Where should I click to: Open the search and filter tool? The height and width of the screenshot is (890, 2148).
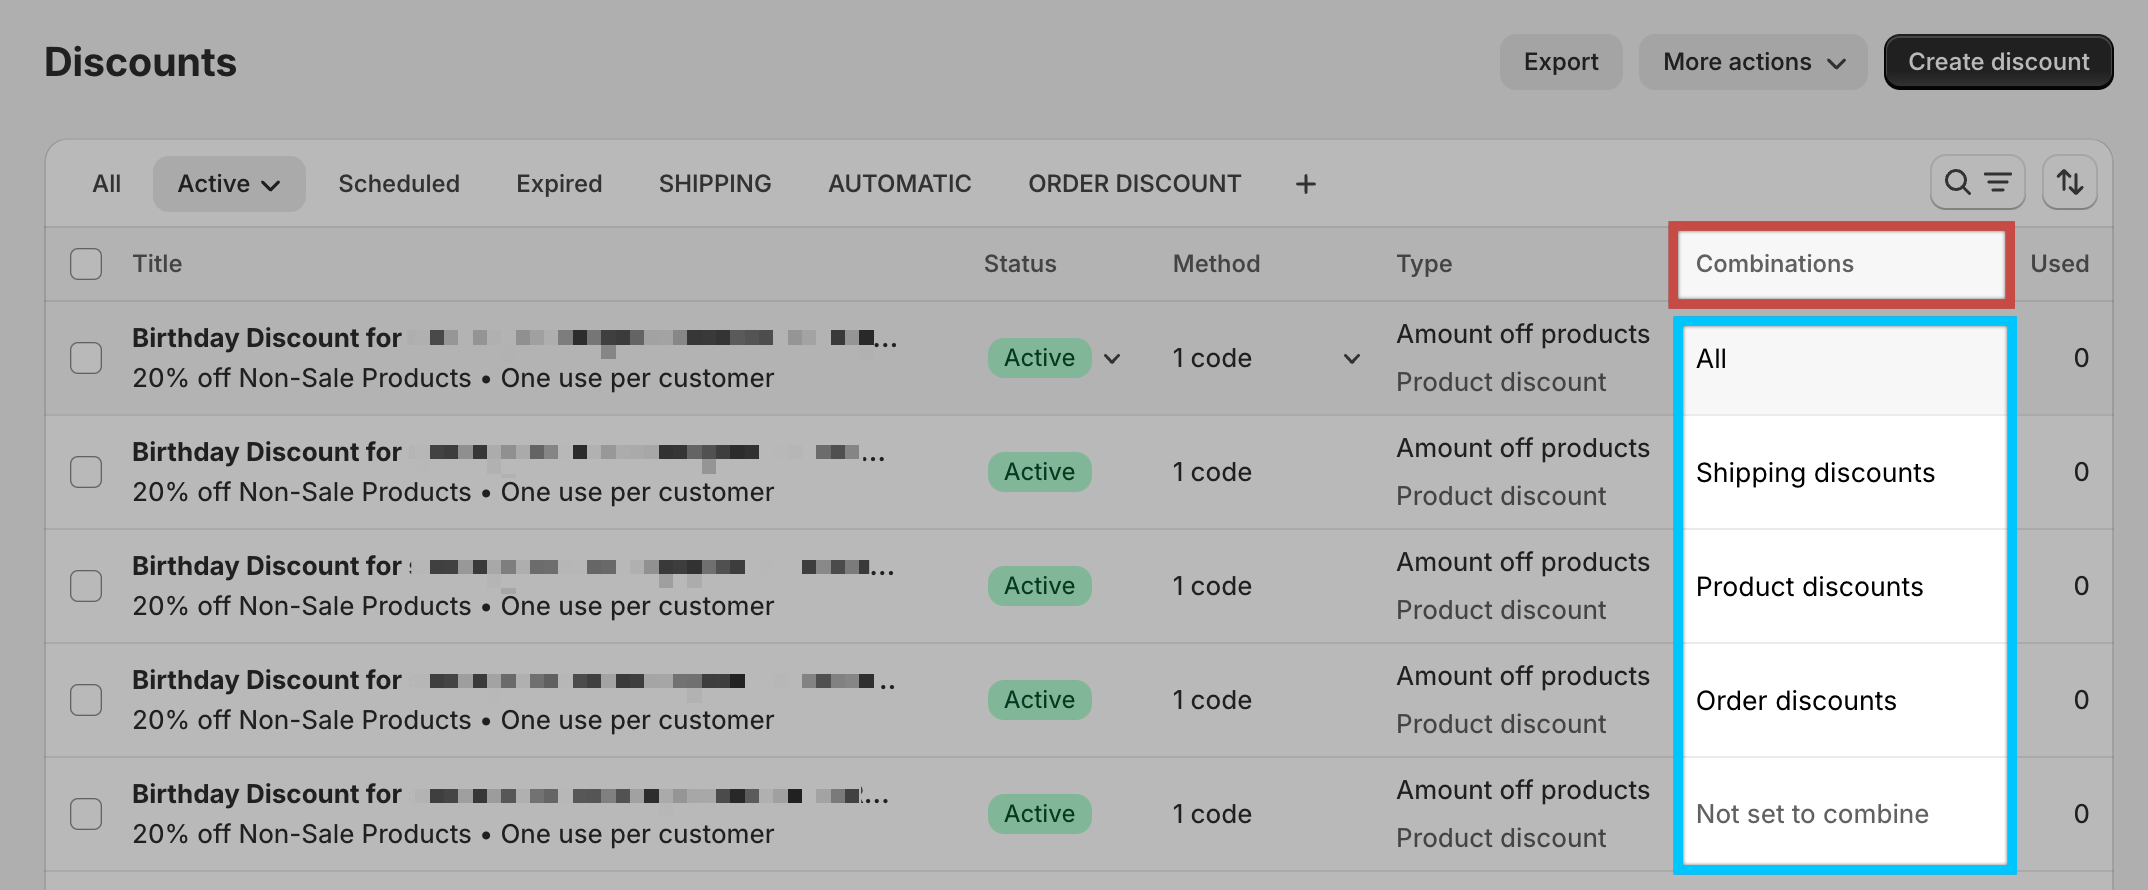click(1977, 182)
